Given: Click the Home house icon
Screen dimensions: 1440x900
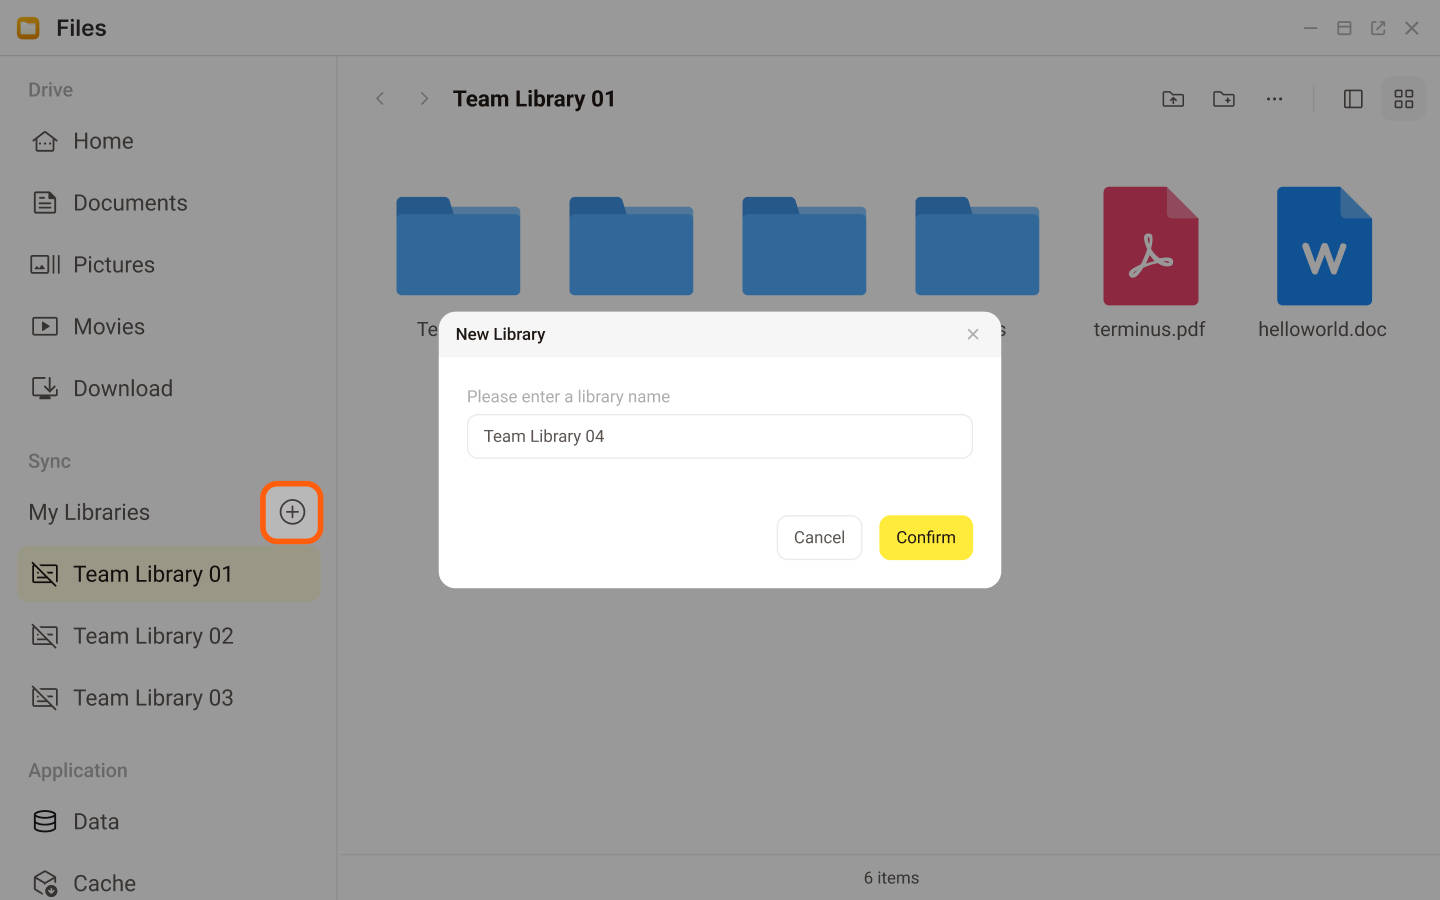Looking at the screenshot, I should [x=45, y=141].
